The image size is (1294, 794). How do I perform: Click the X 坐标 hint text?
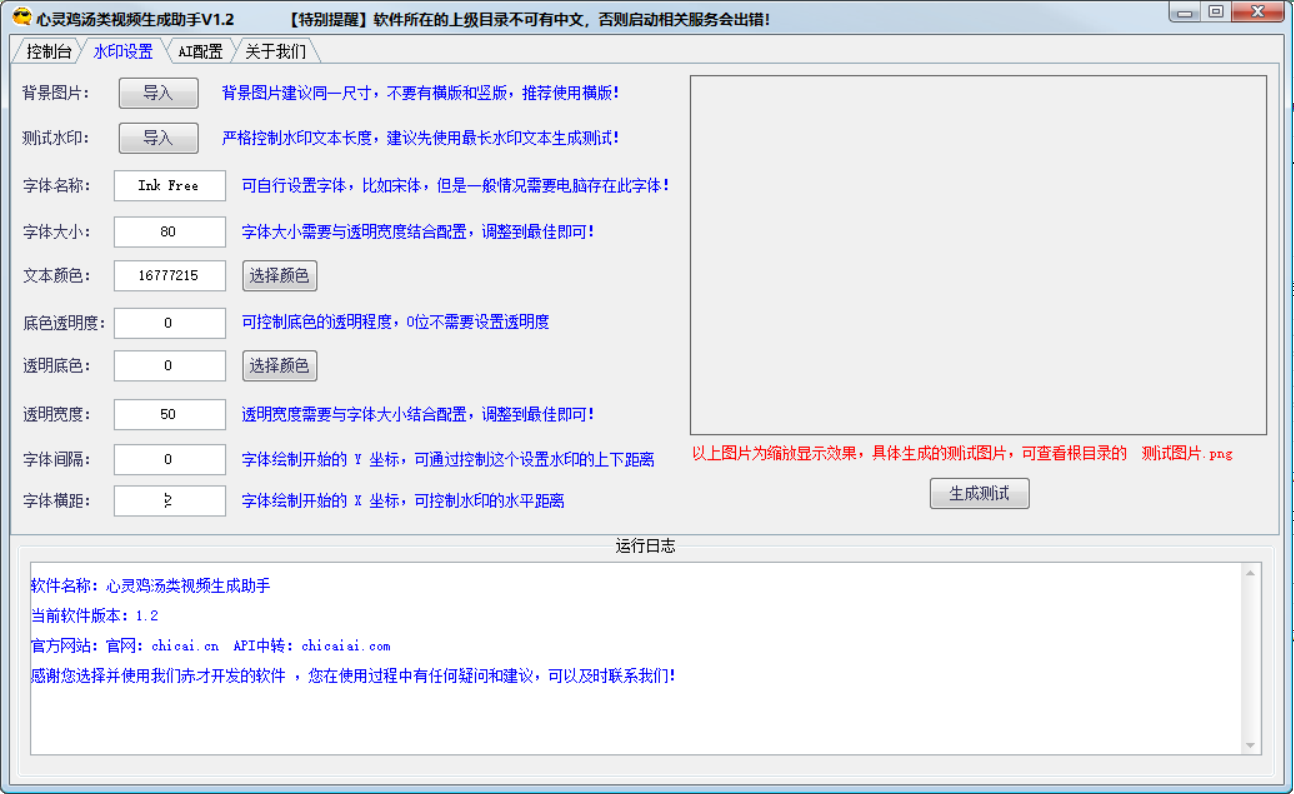(x=404, y=501)
